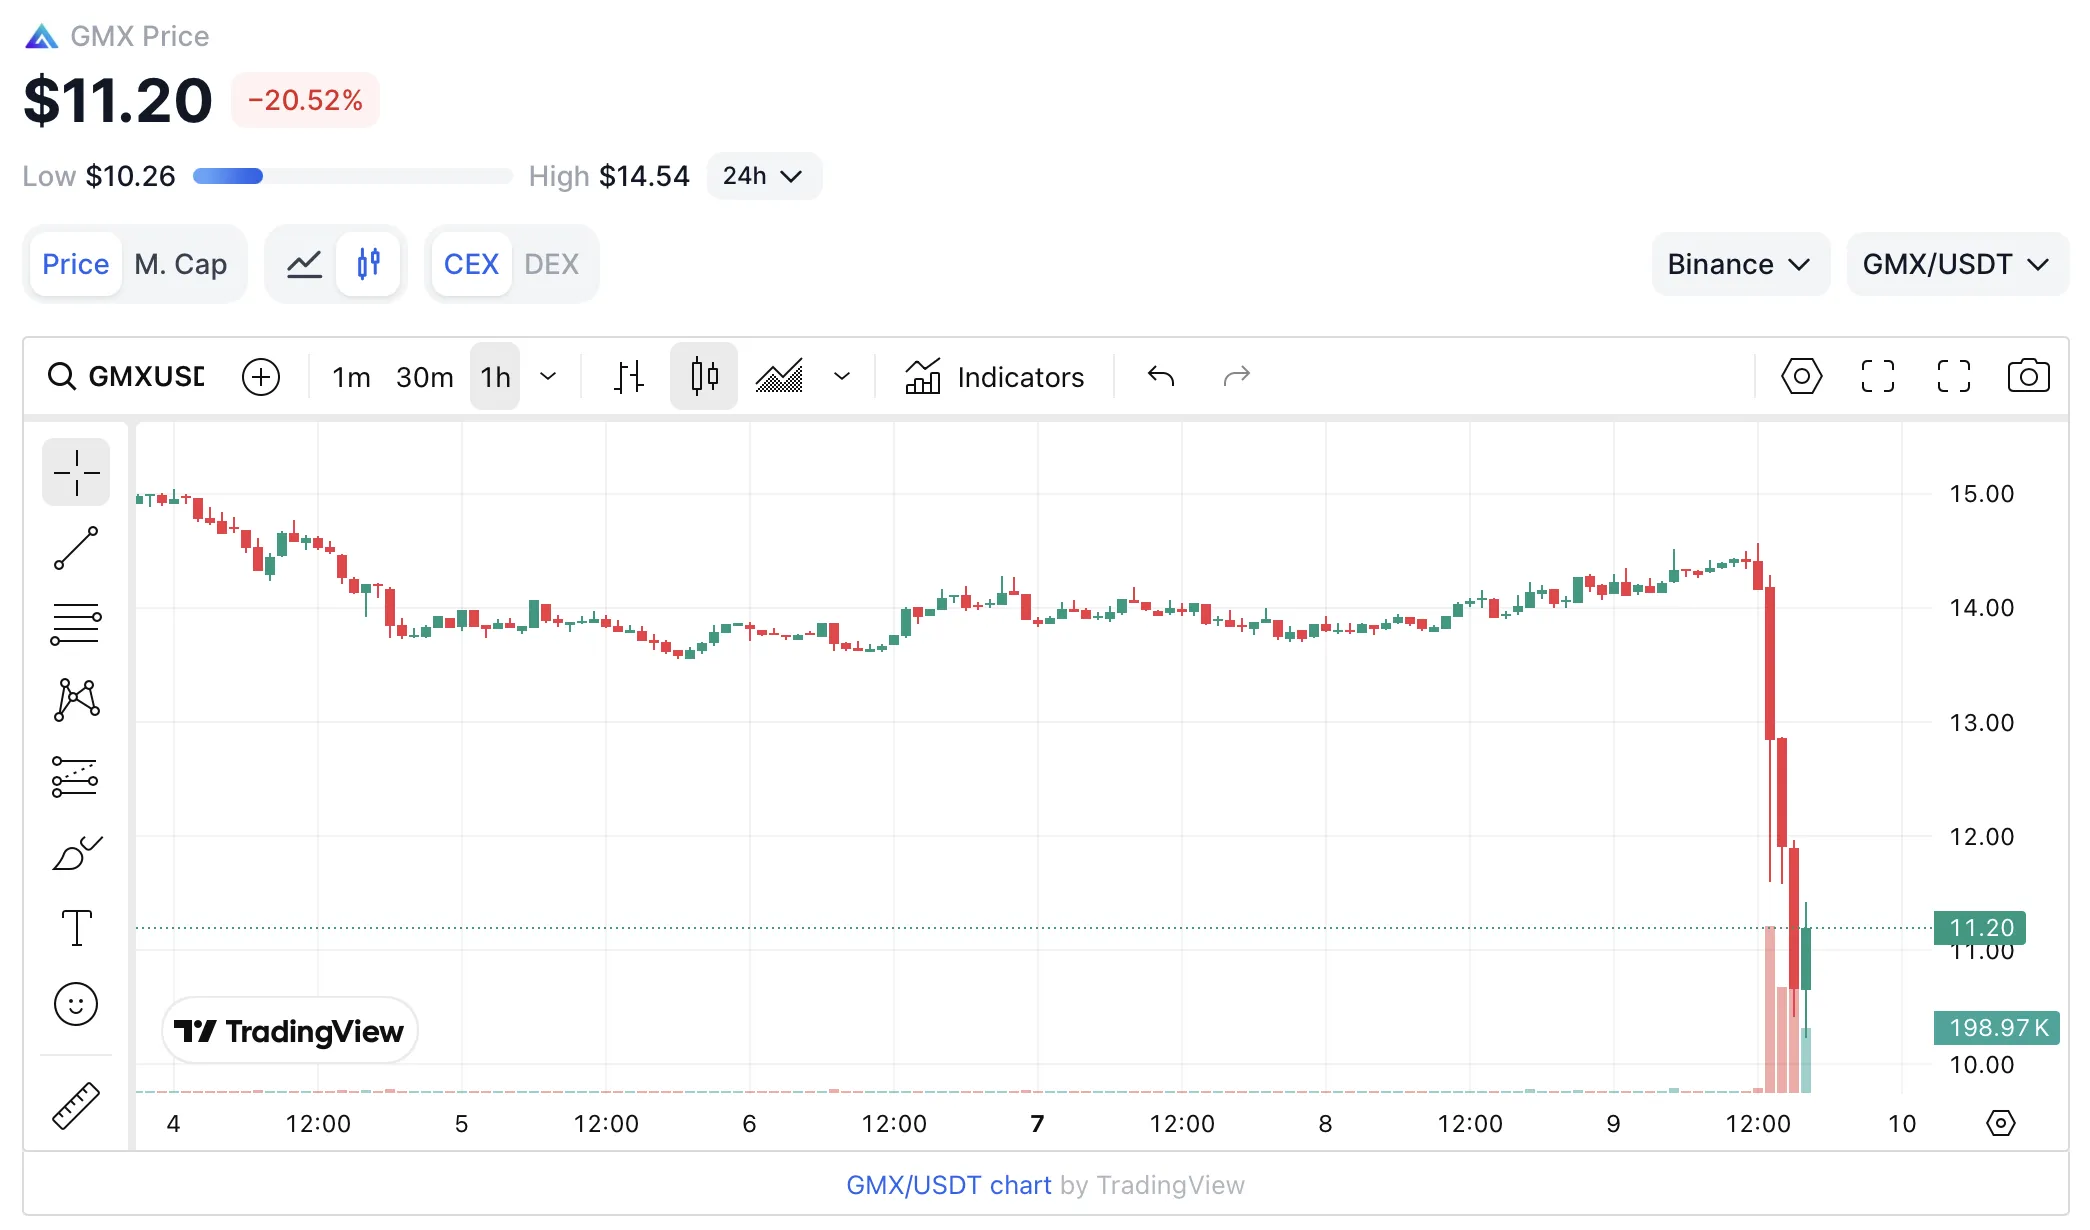Select the 1m interval
Screen dimensions: 2090x1230
351,377
